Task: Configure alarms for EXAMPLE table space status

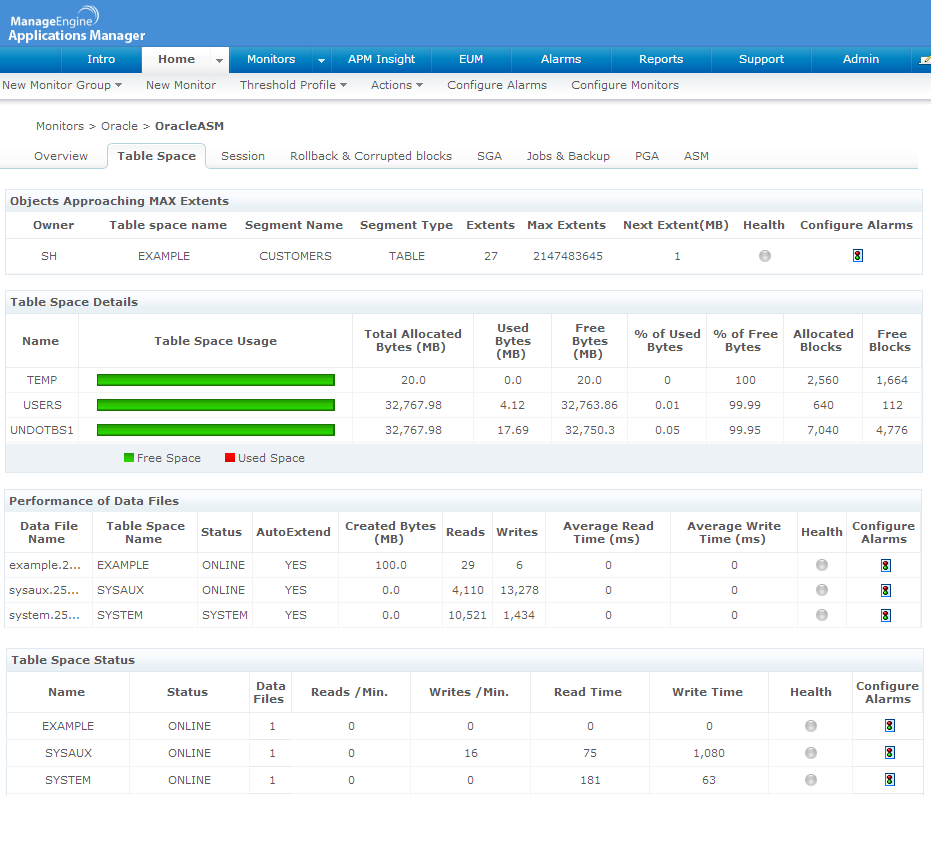Action: coord(888,726)
